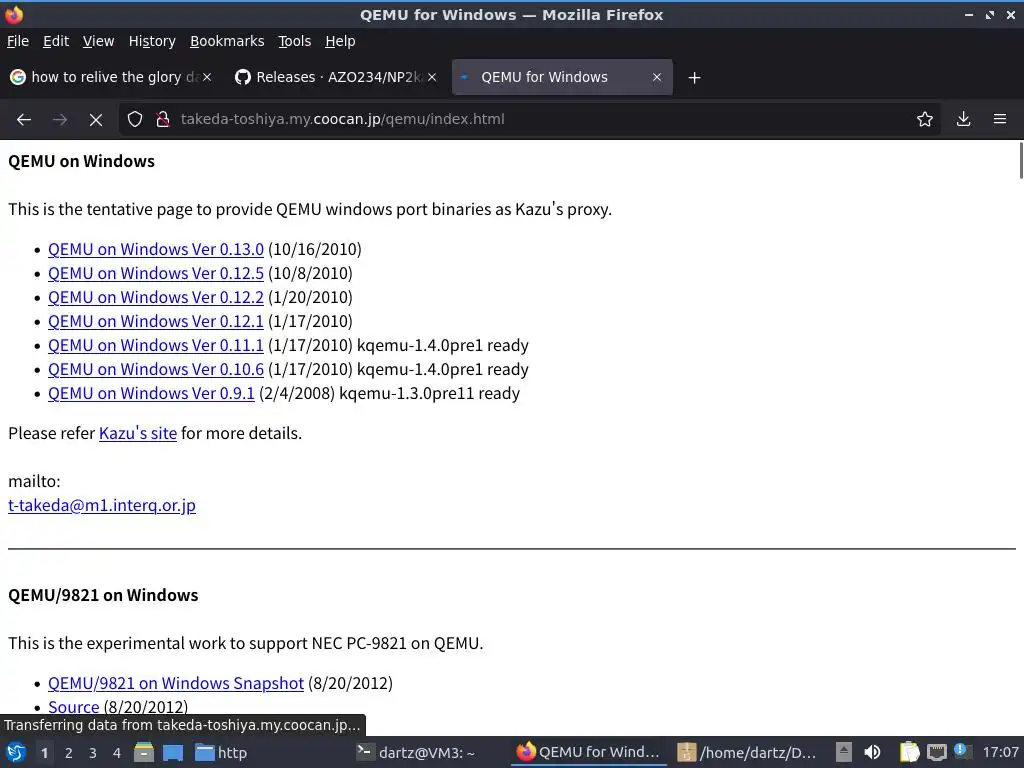1024x768 pixels.
Task: Close the 'how to relive the glory' tab
Action: point(206,77)
